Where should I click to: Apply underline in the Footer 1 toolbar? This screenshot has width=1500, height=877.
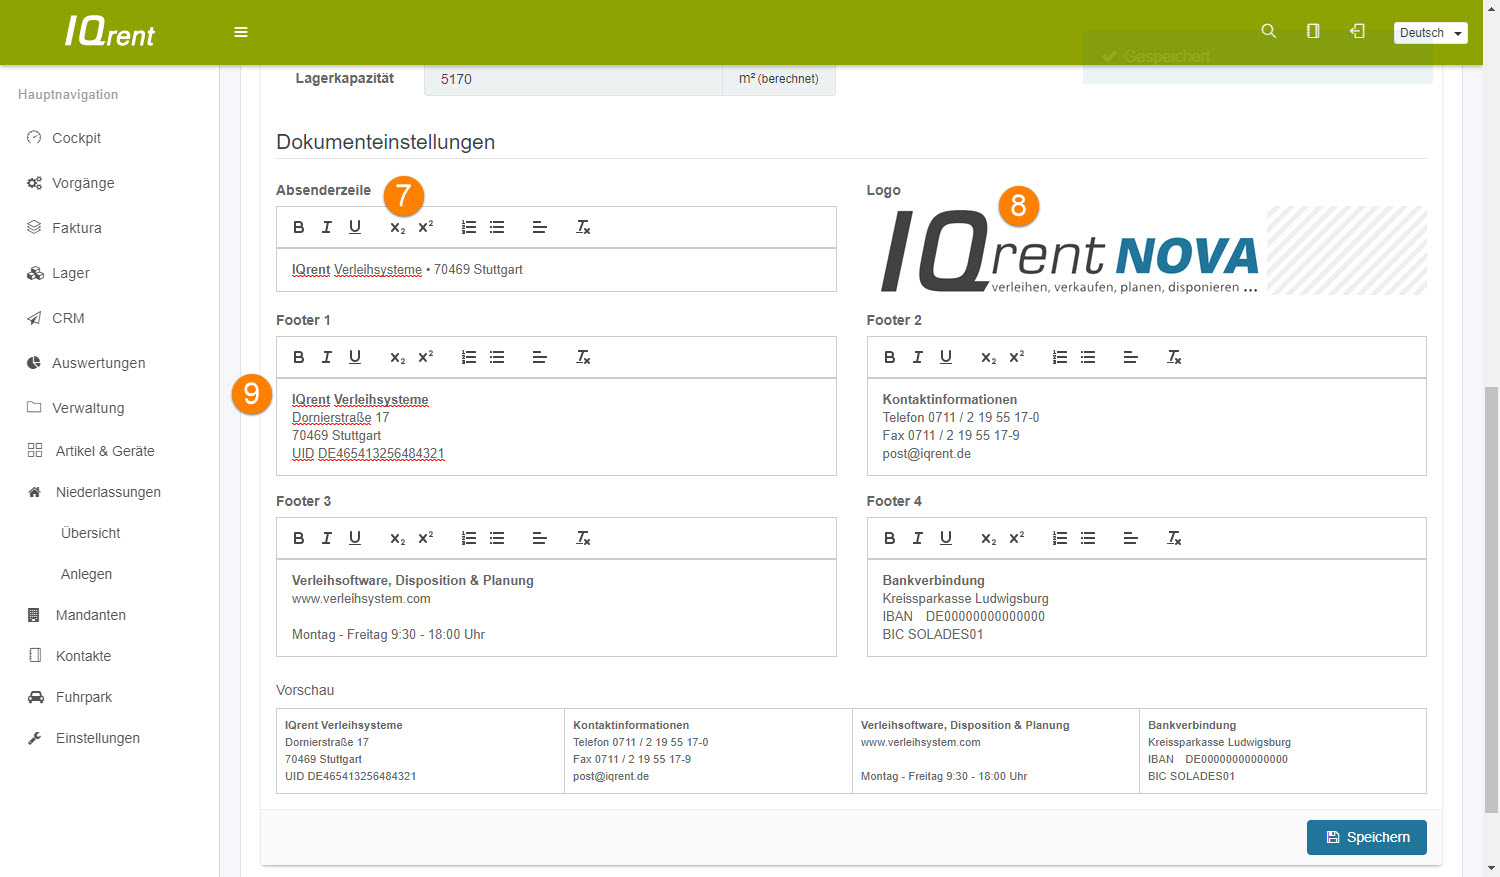[x=354, y=357]
